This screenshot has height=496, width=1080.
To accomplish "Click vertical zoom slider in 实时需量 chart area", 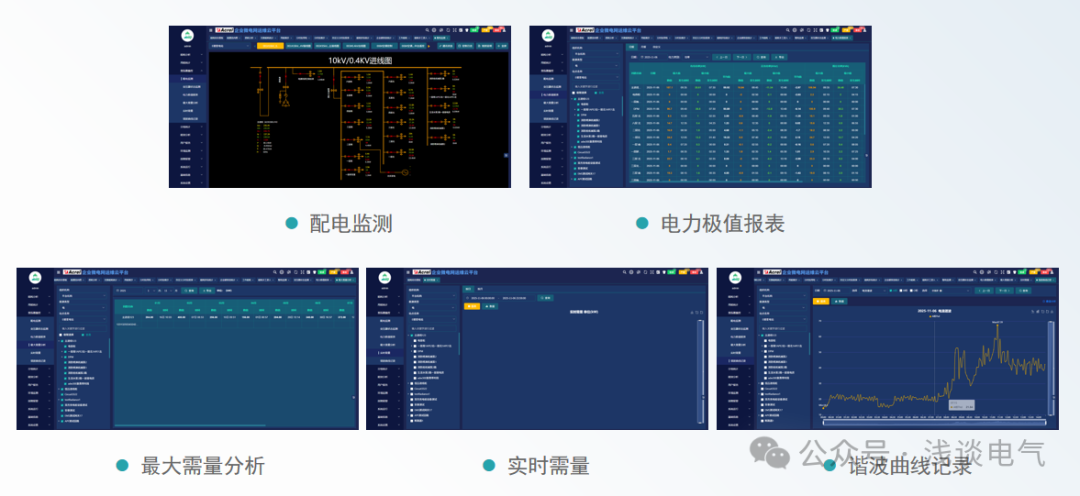I will point(700,371).
